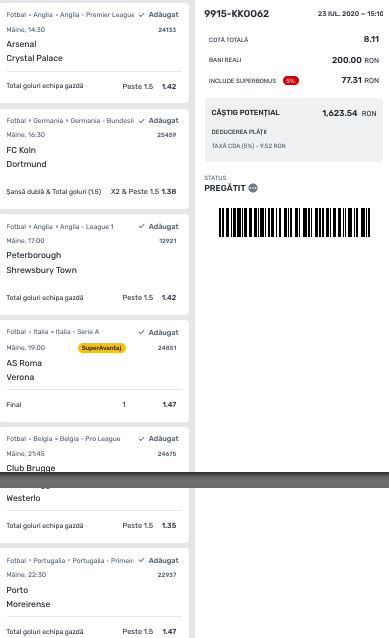This screenshot has height=638, width=389.
Task: Click the yellow SuperAvantaj badge
Action: pos(102,348)
